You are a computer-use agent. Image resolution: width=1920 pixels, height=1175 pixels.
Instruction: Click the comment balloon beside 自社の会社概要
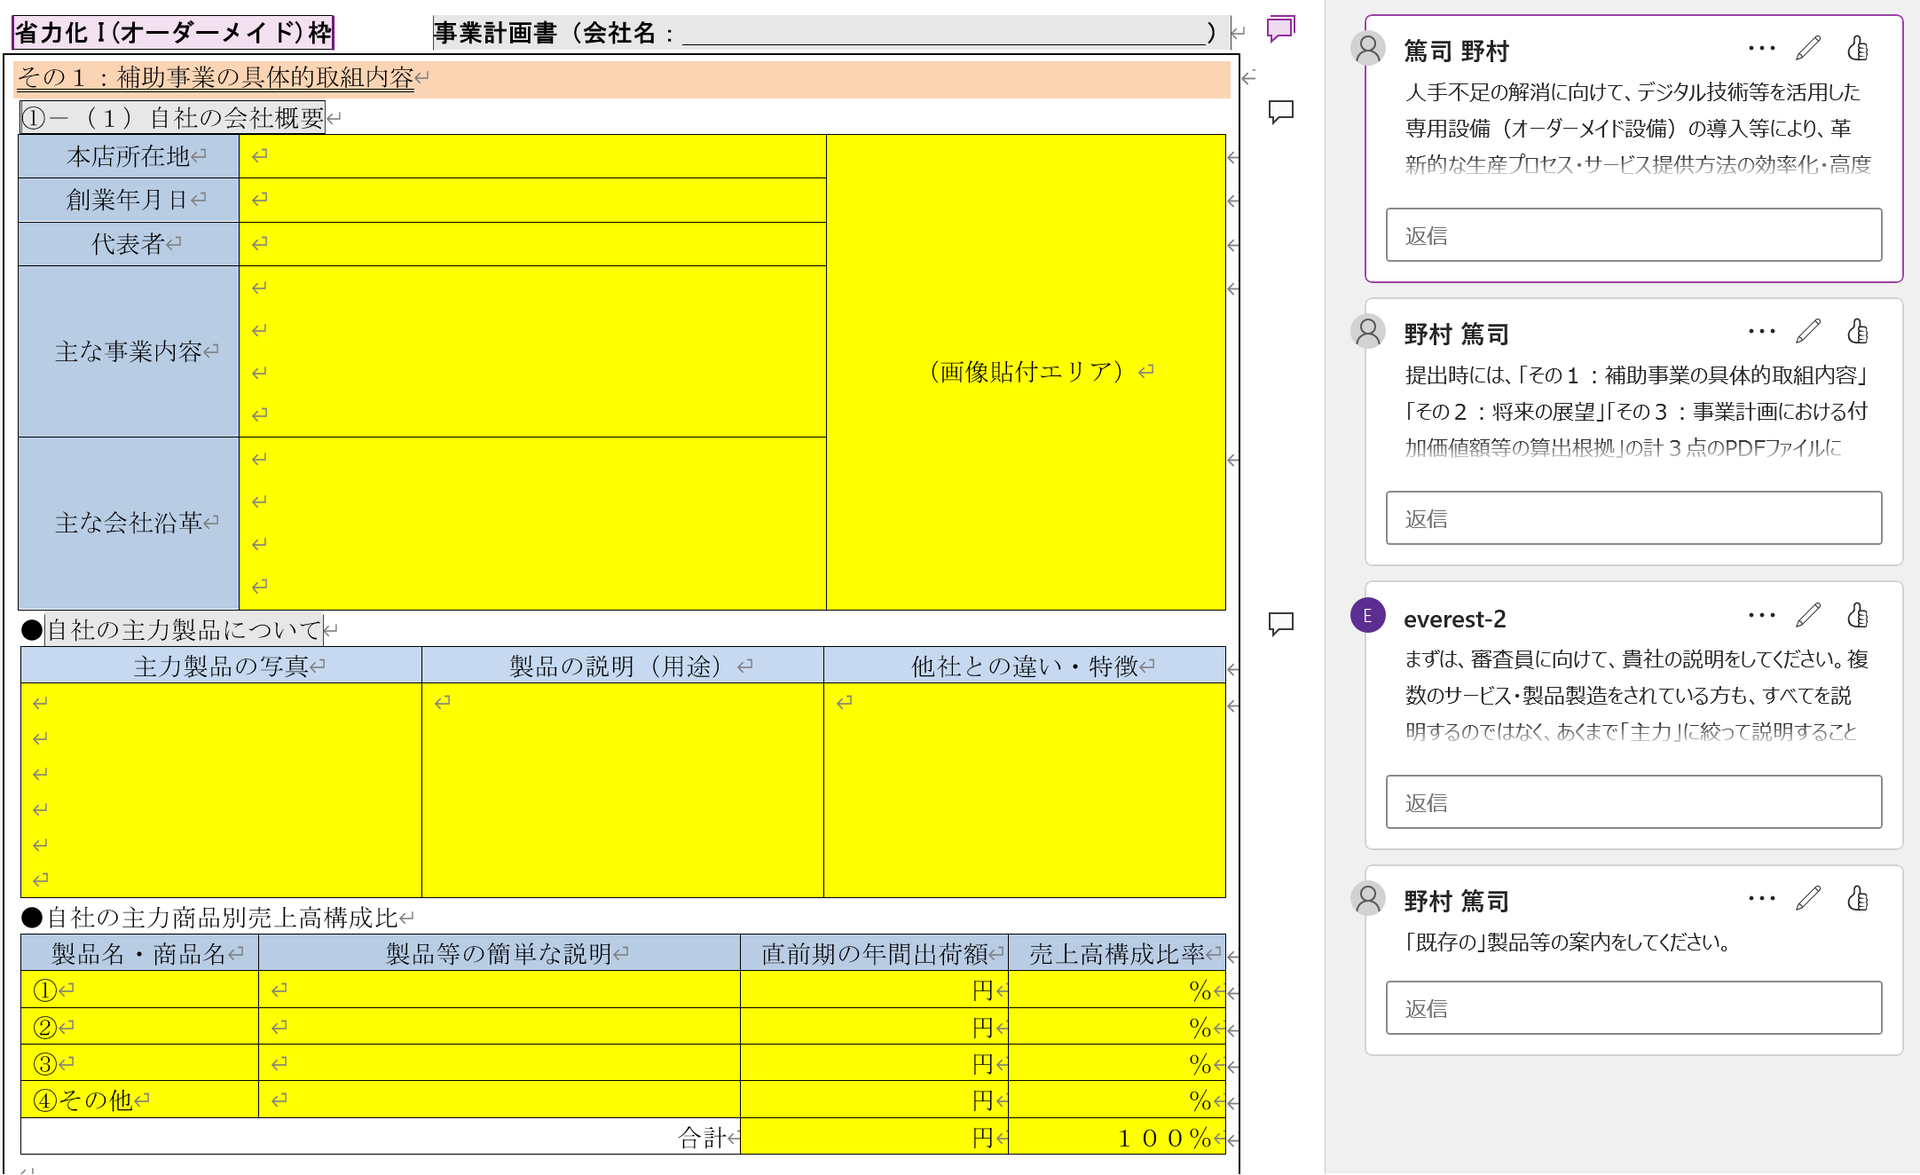point(1280,111)
